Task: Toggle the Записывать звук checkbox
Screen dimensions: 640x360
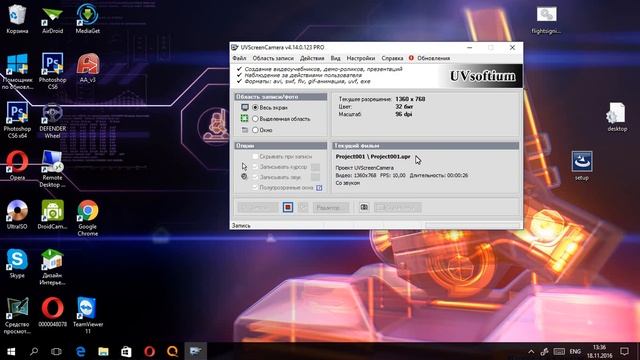Action: (x=255, y=177)
